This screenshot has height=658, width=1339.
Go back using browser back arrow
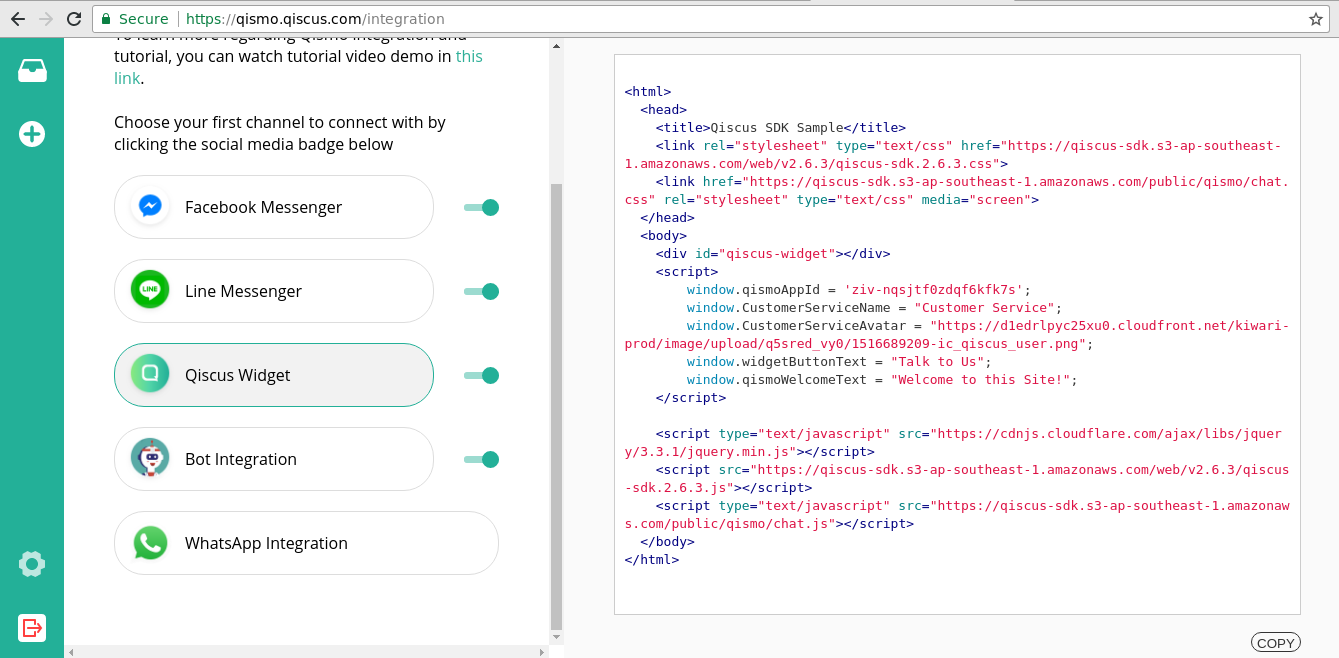[17, 19]
